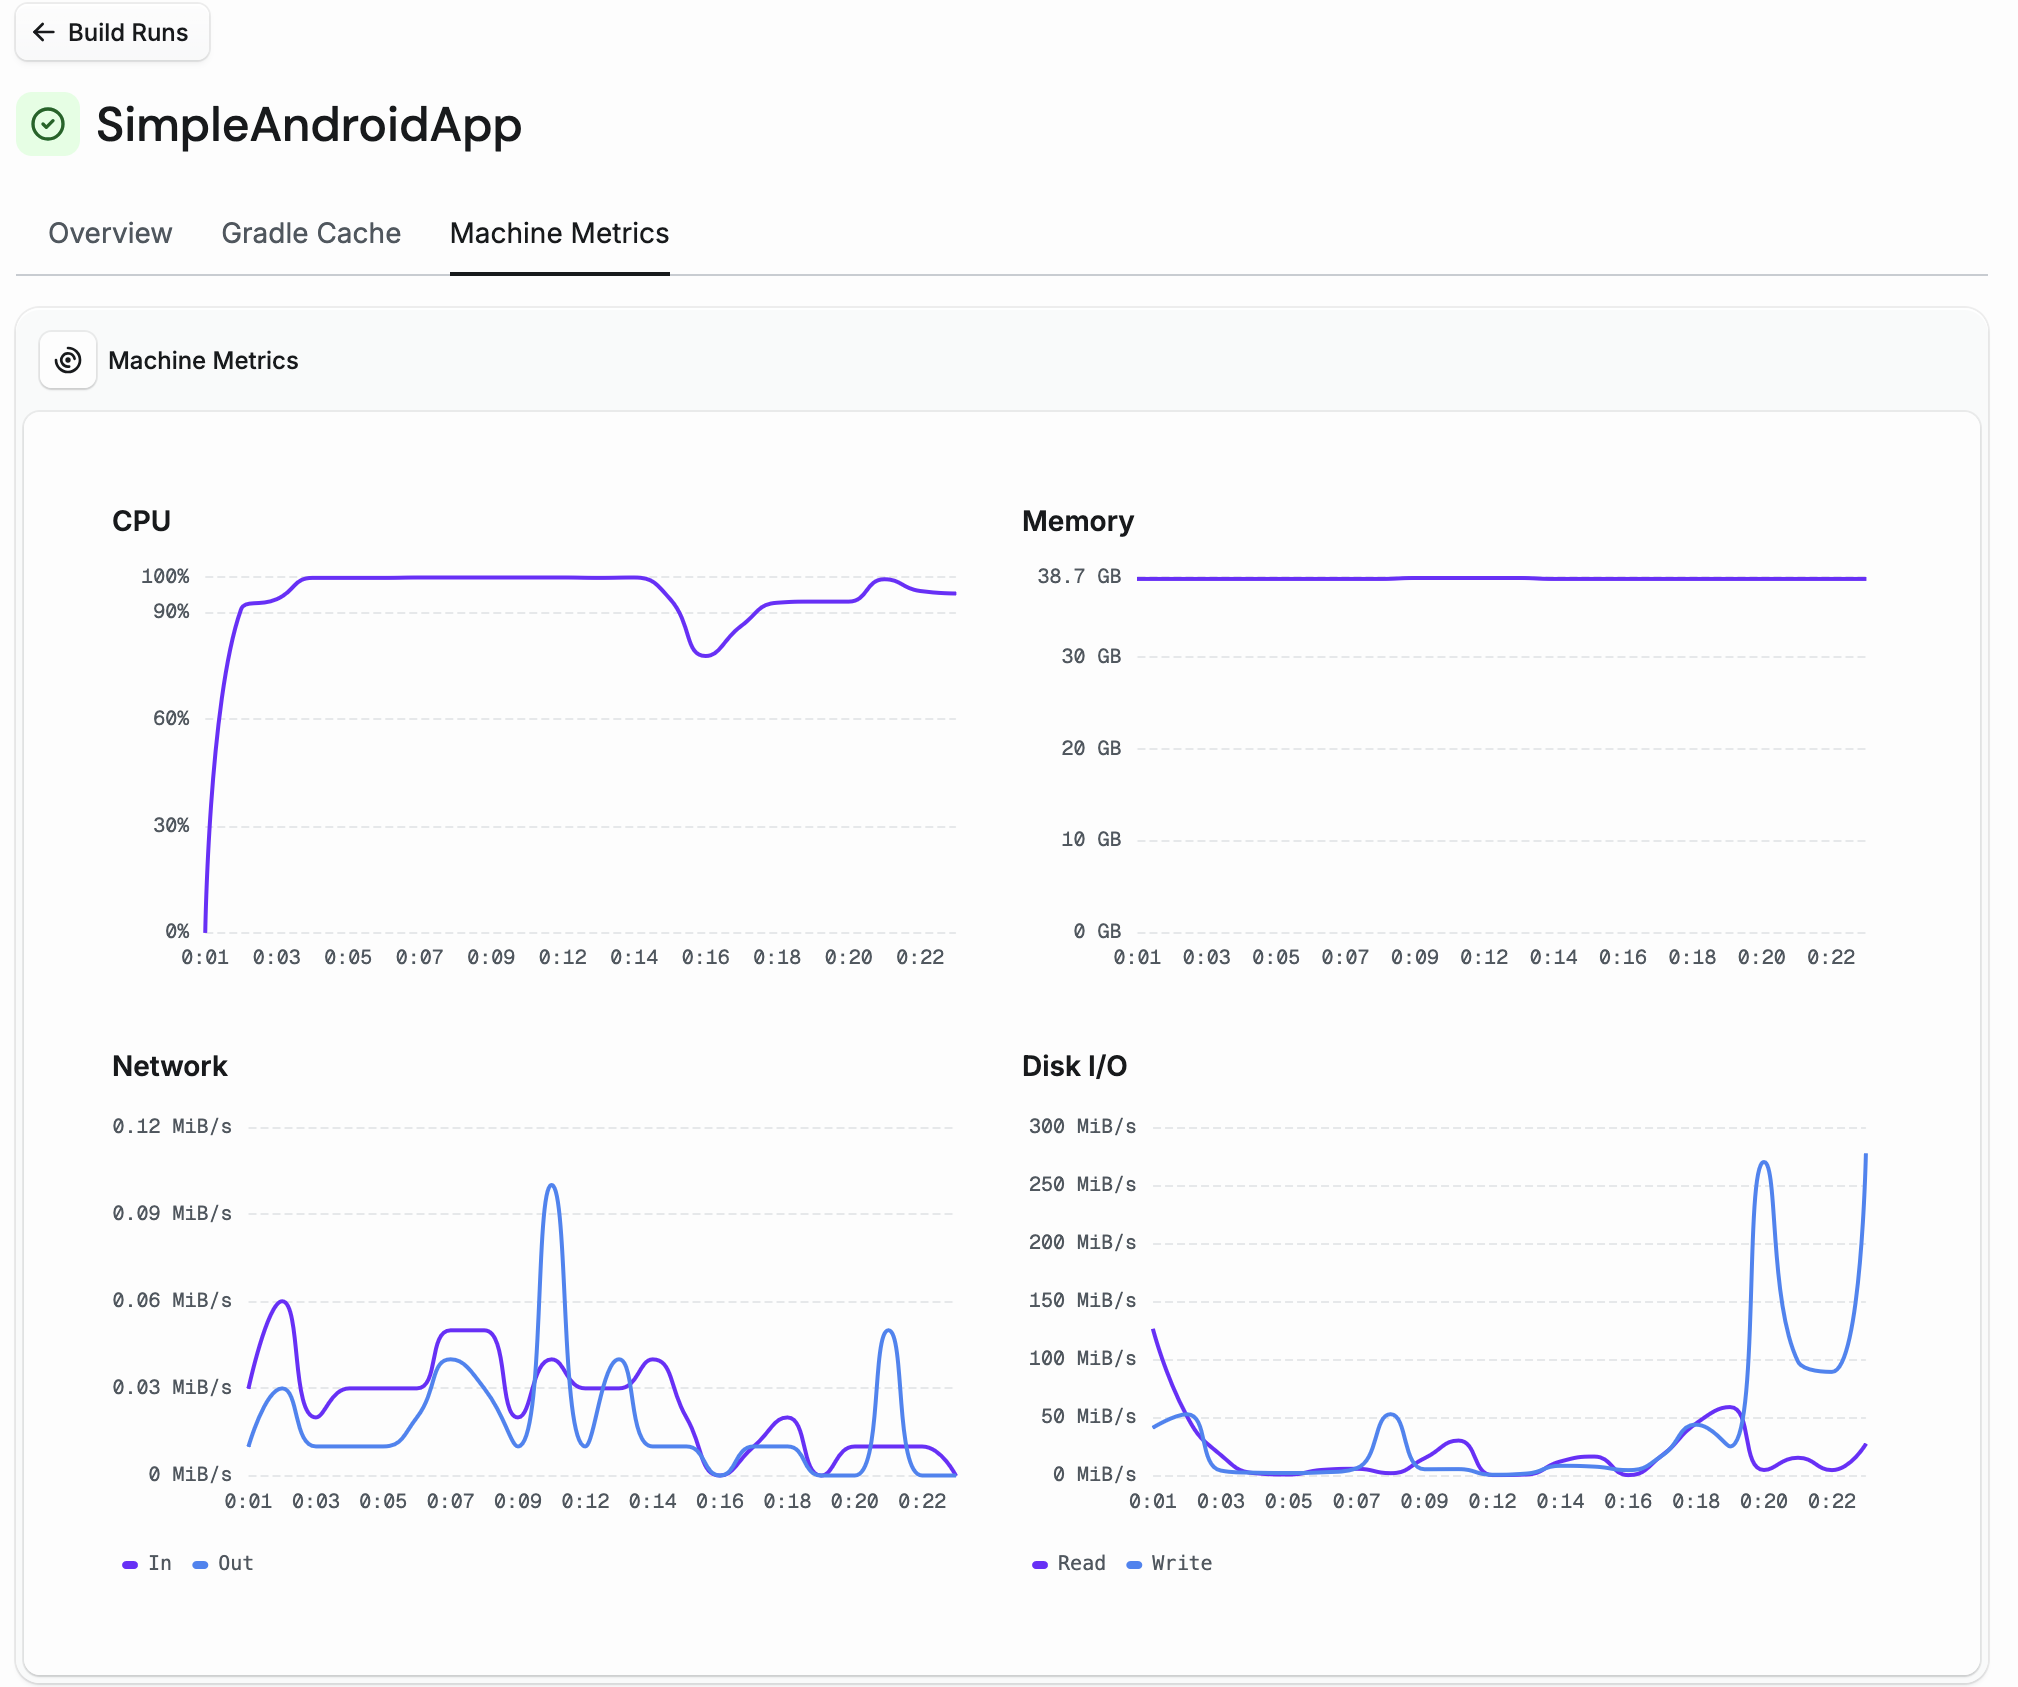
Task: Click the gauge icon beside Machine Metrics header
Action: tap(67, 360)
